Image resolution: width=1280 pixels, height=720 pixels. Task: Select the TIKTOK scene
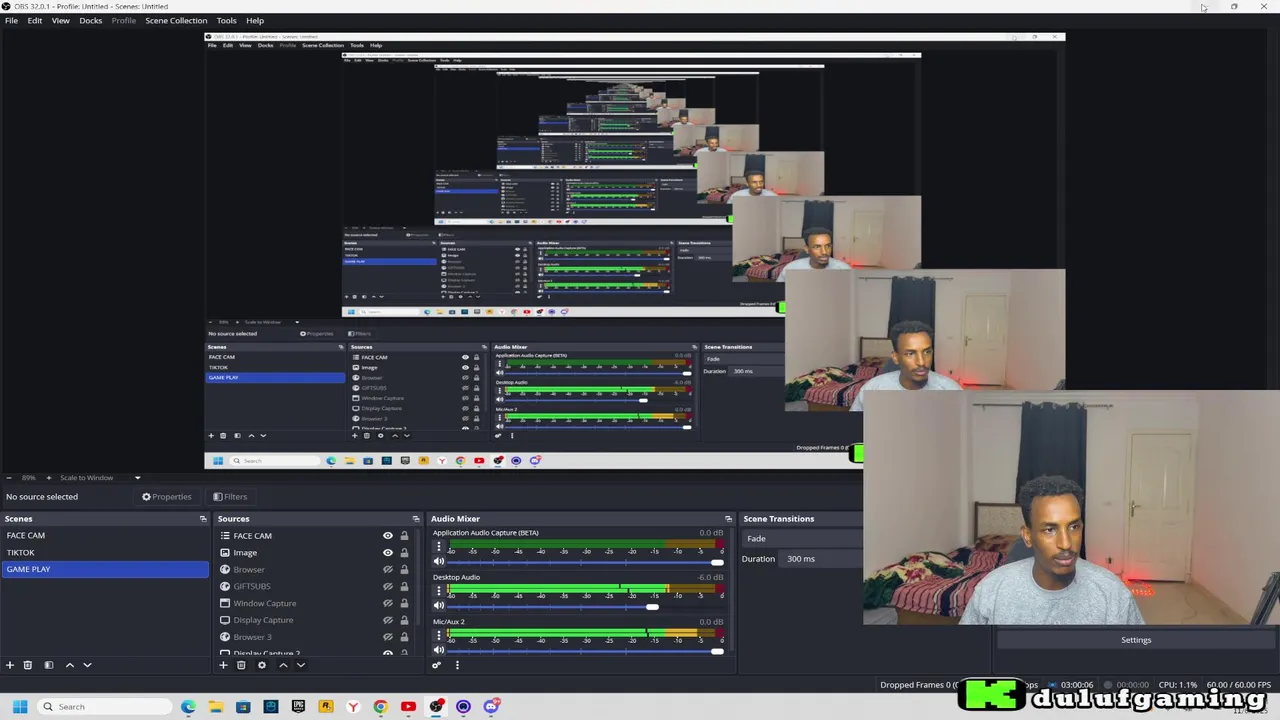pos(104,553)
